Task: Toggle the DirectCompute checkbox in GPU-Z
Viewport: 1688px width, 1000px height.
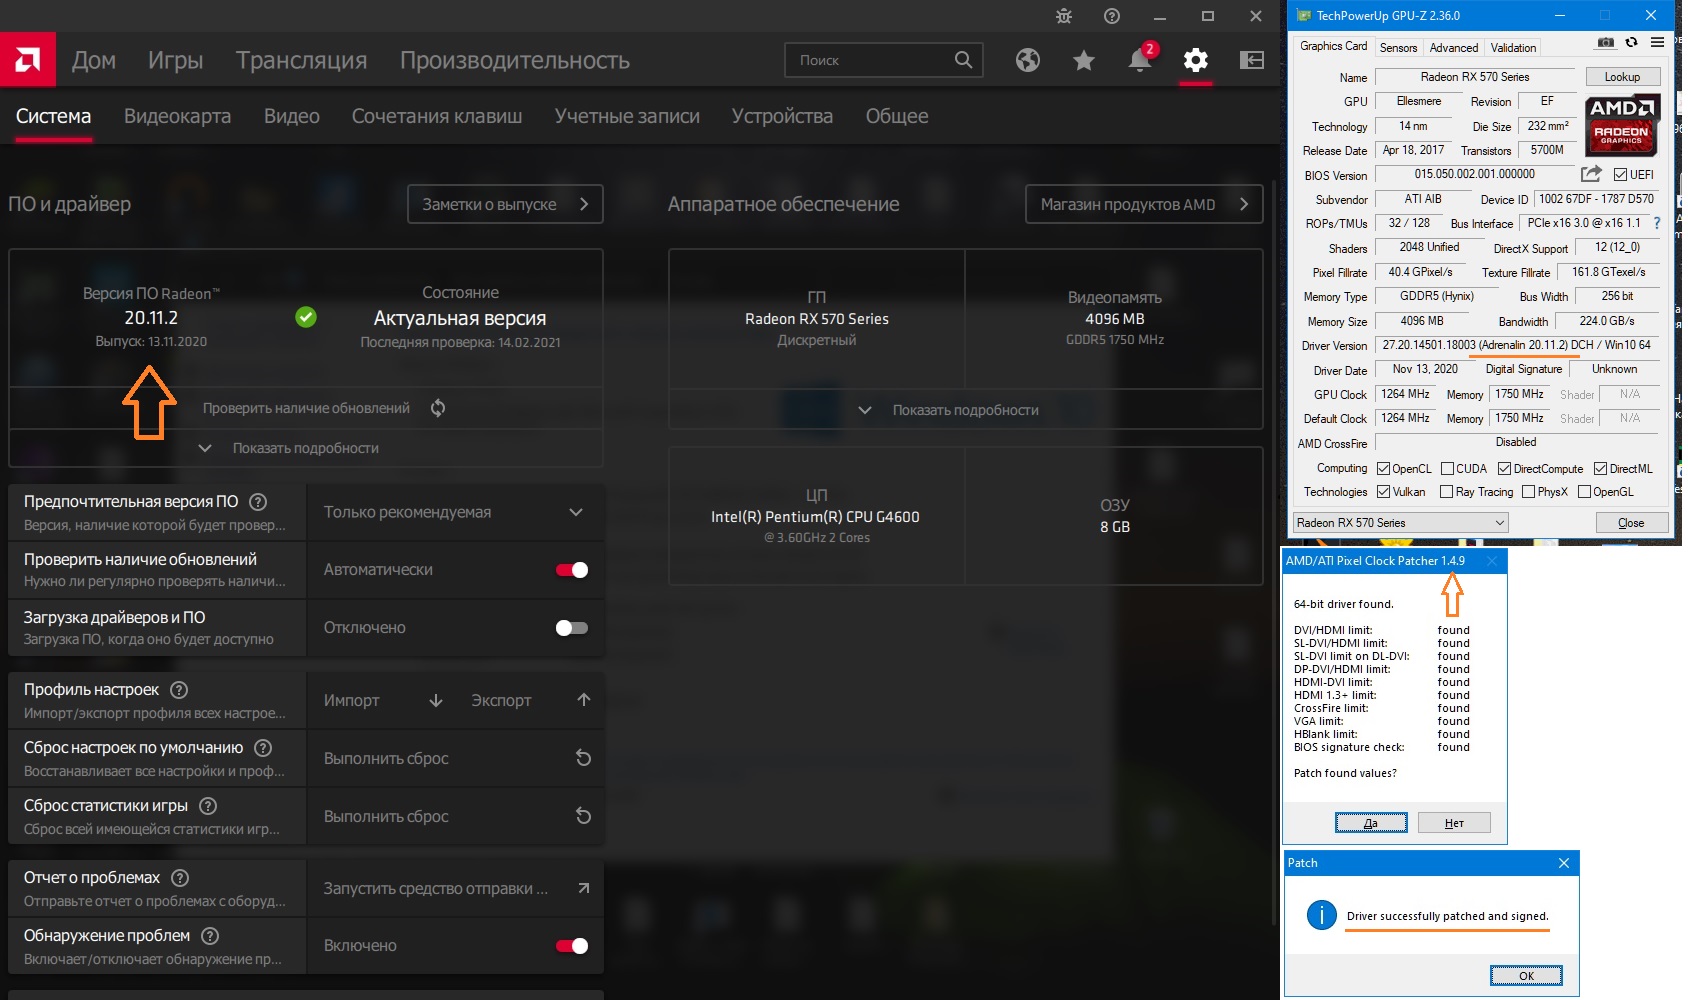Action: (1504, 469)
